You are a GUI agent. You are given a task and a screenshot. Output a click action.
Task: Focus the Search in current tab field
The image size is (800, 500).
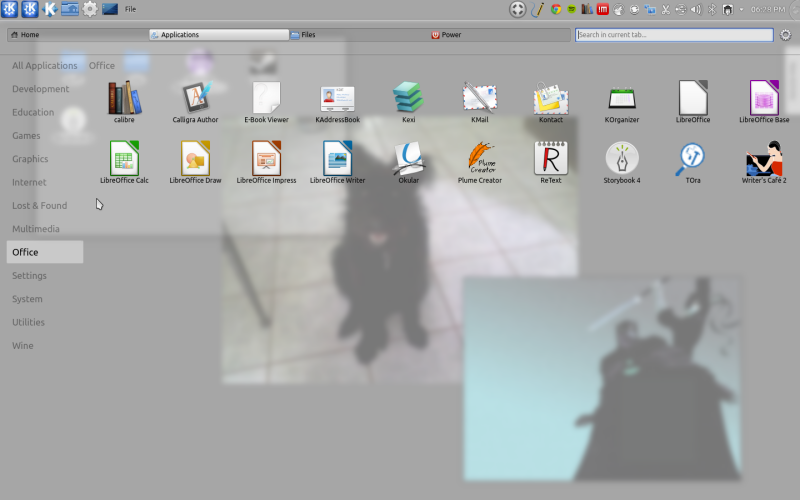674,35
